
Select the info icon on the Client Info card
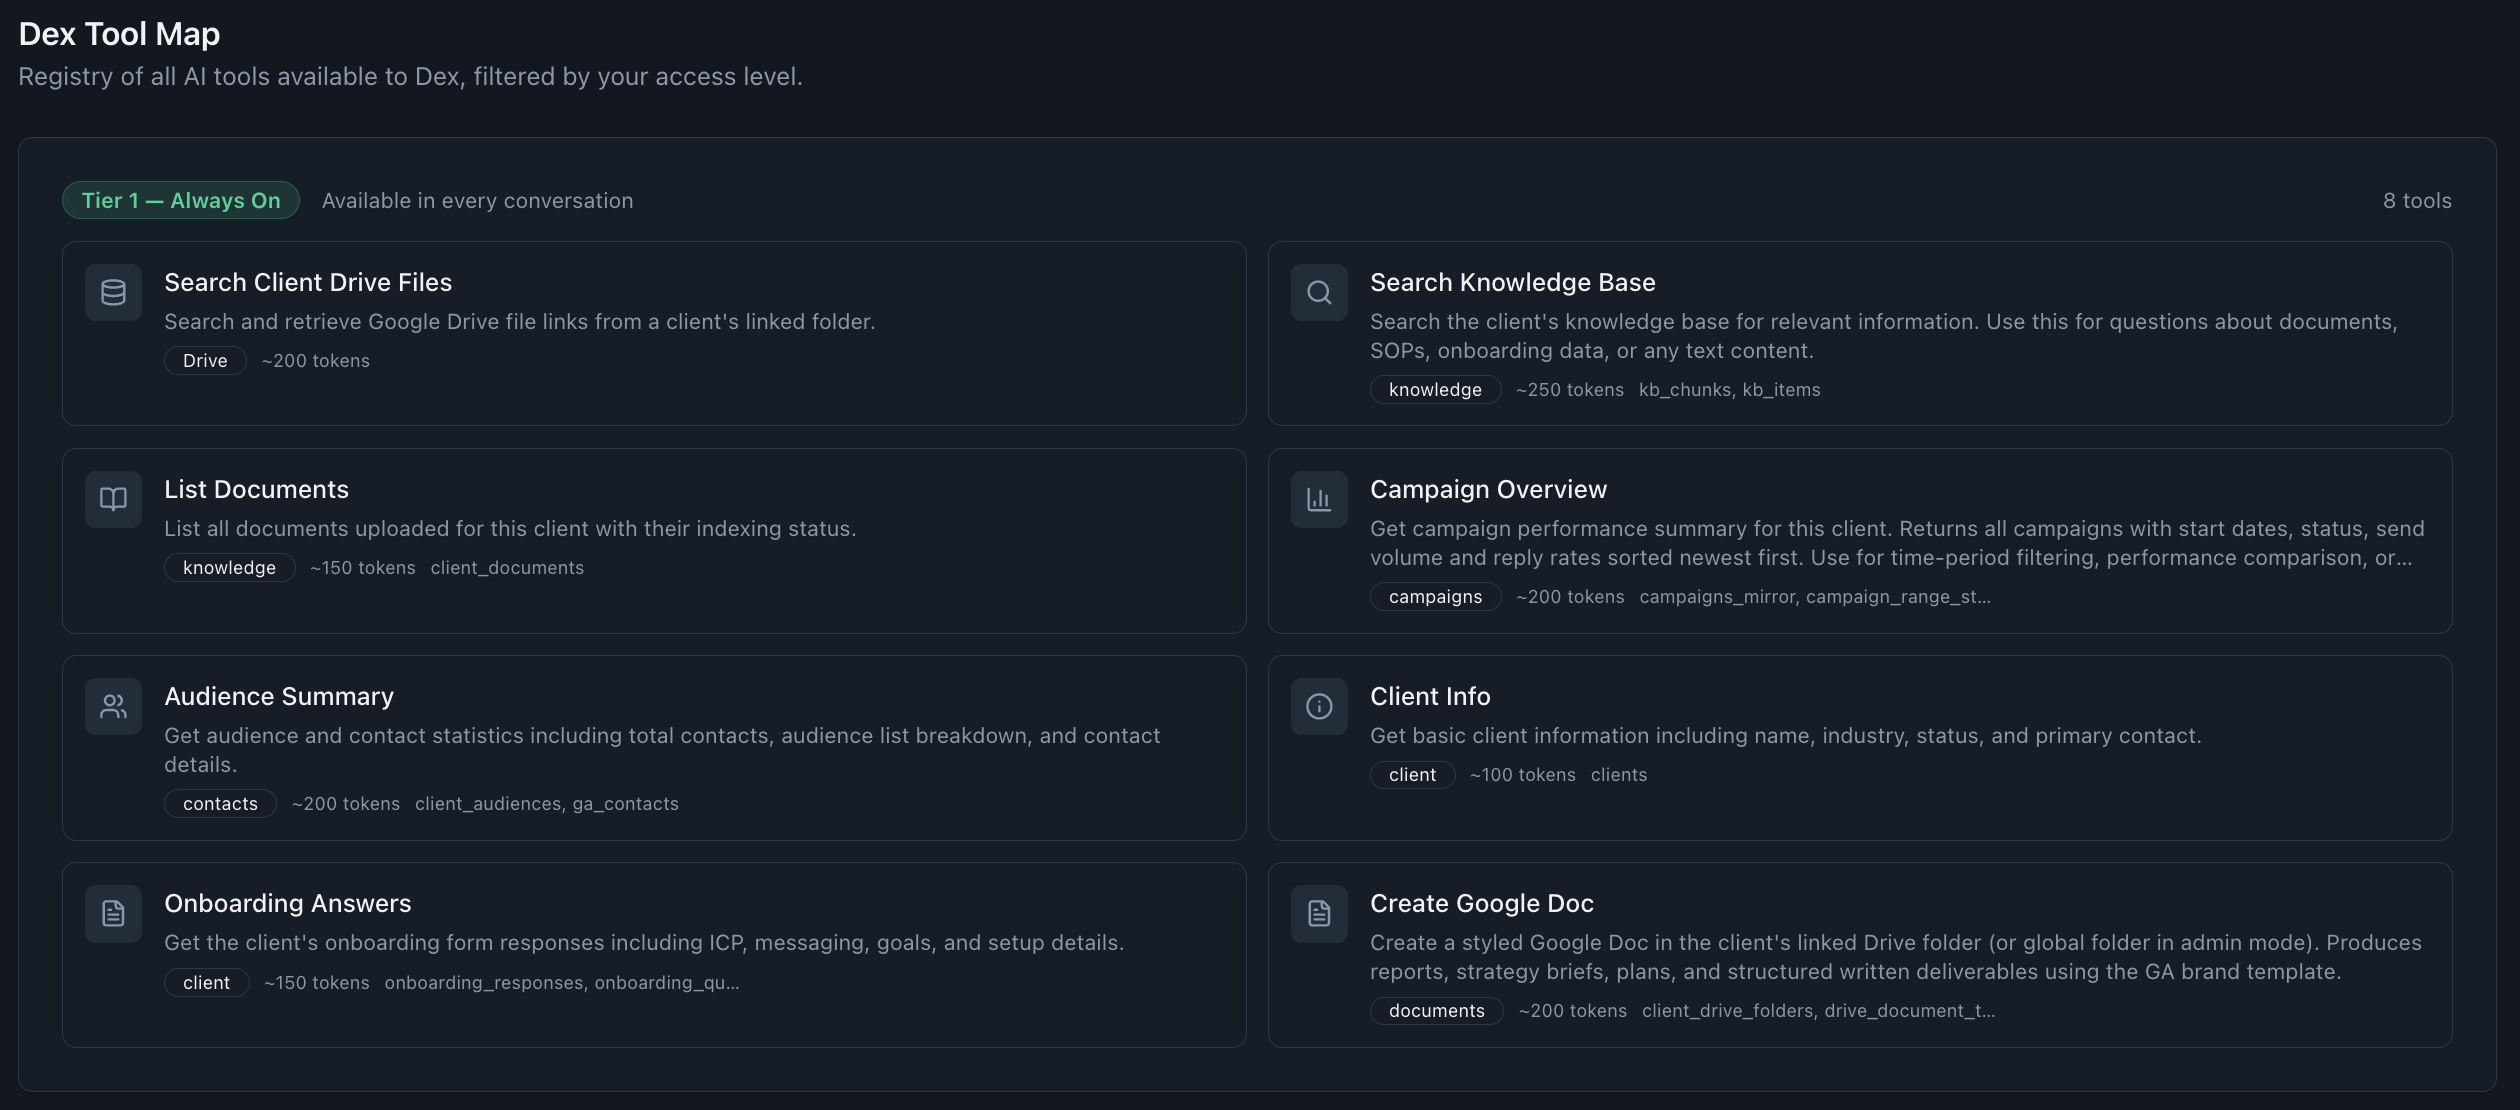1319,706
